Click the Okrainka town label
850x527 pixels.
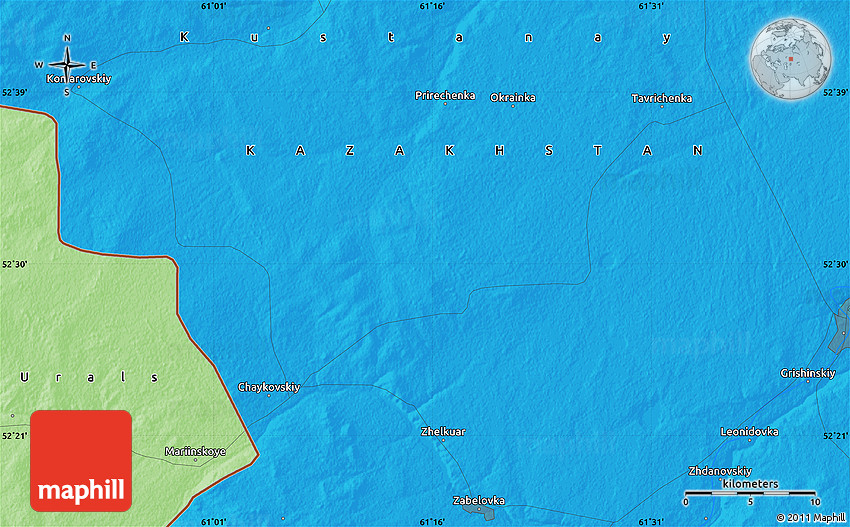click(x=513, y=98)
